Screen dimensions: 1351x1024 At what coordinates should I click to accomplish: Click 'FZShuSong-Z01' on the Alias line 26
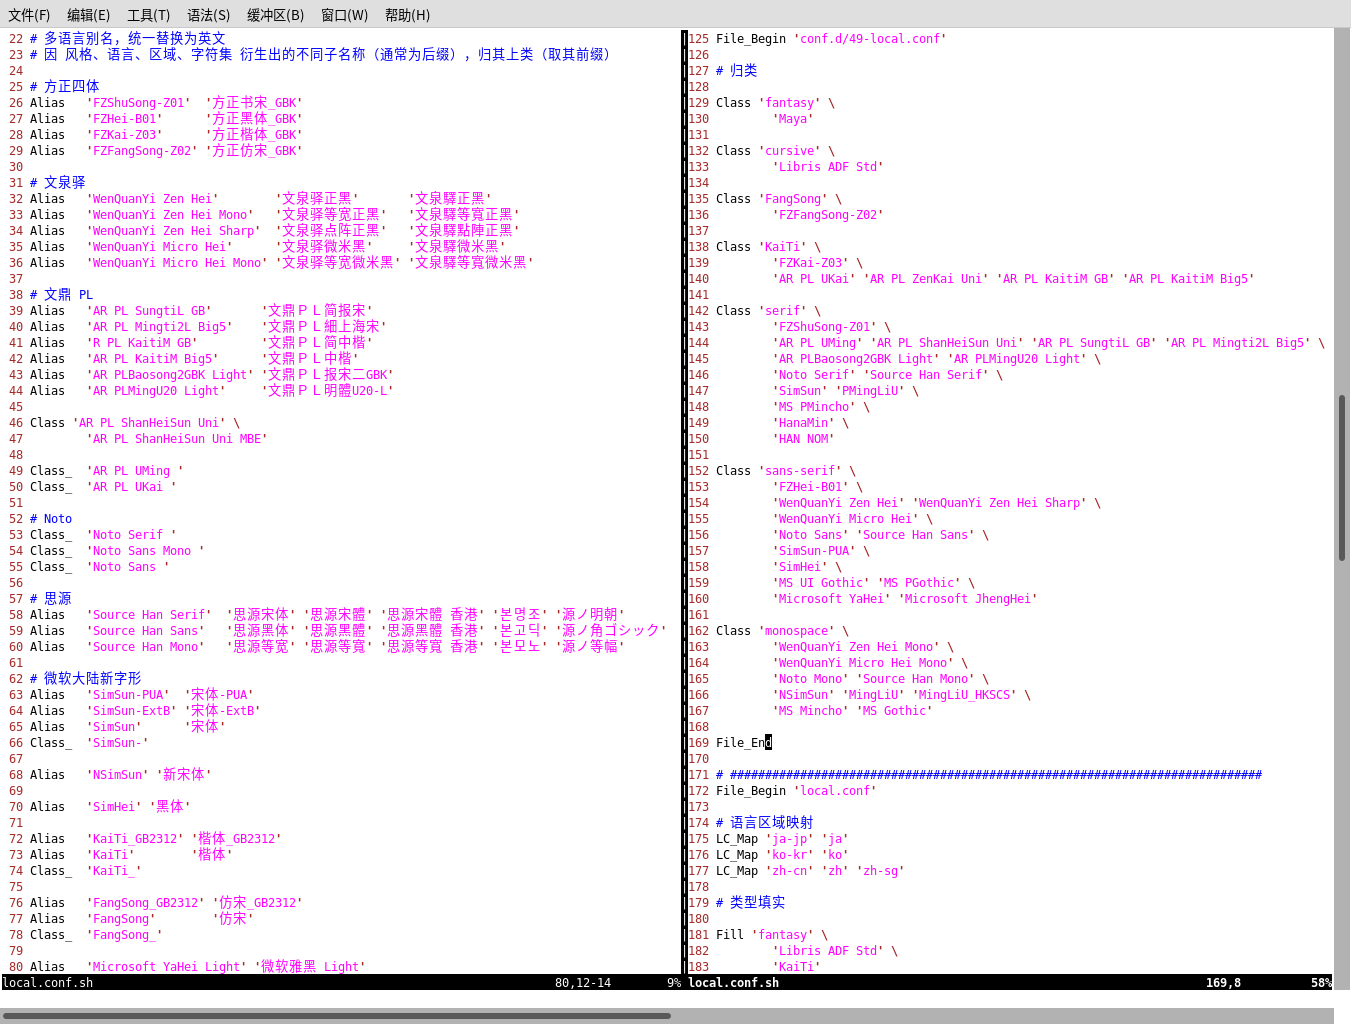tap(139, 103)
